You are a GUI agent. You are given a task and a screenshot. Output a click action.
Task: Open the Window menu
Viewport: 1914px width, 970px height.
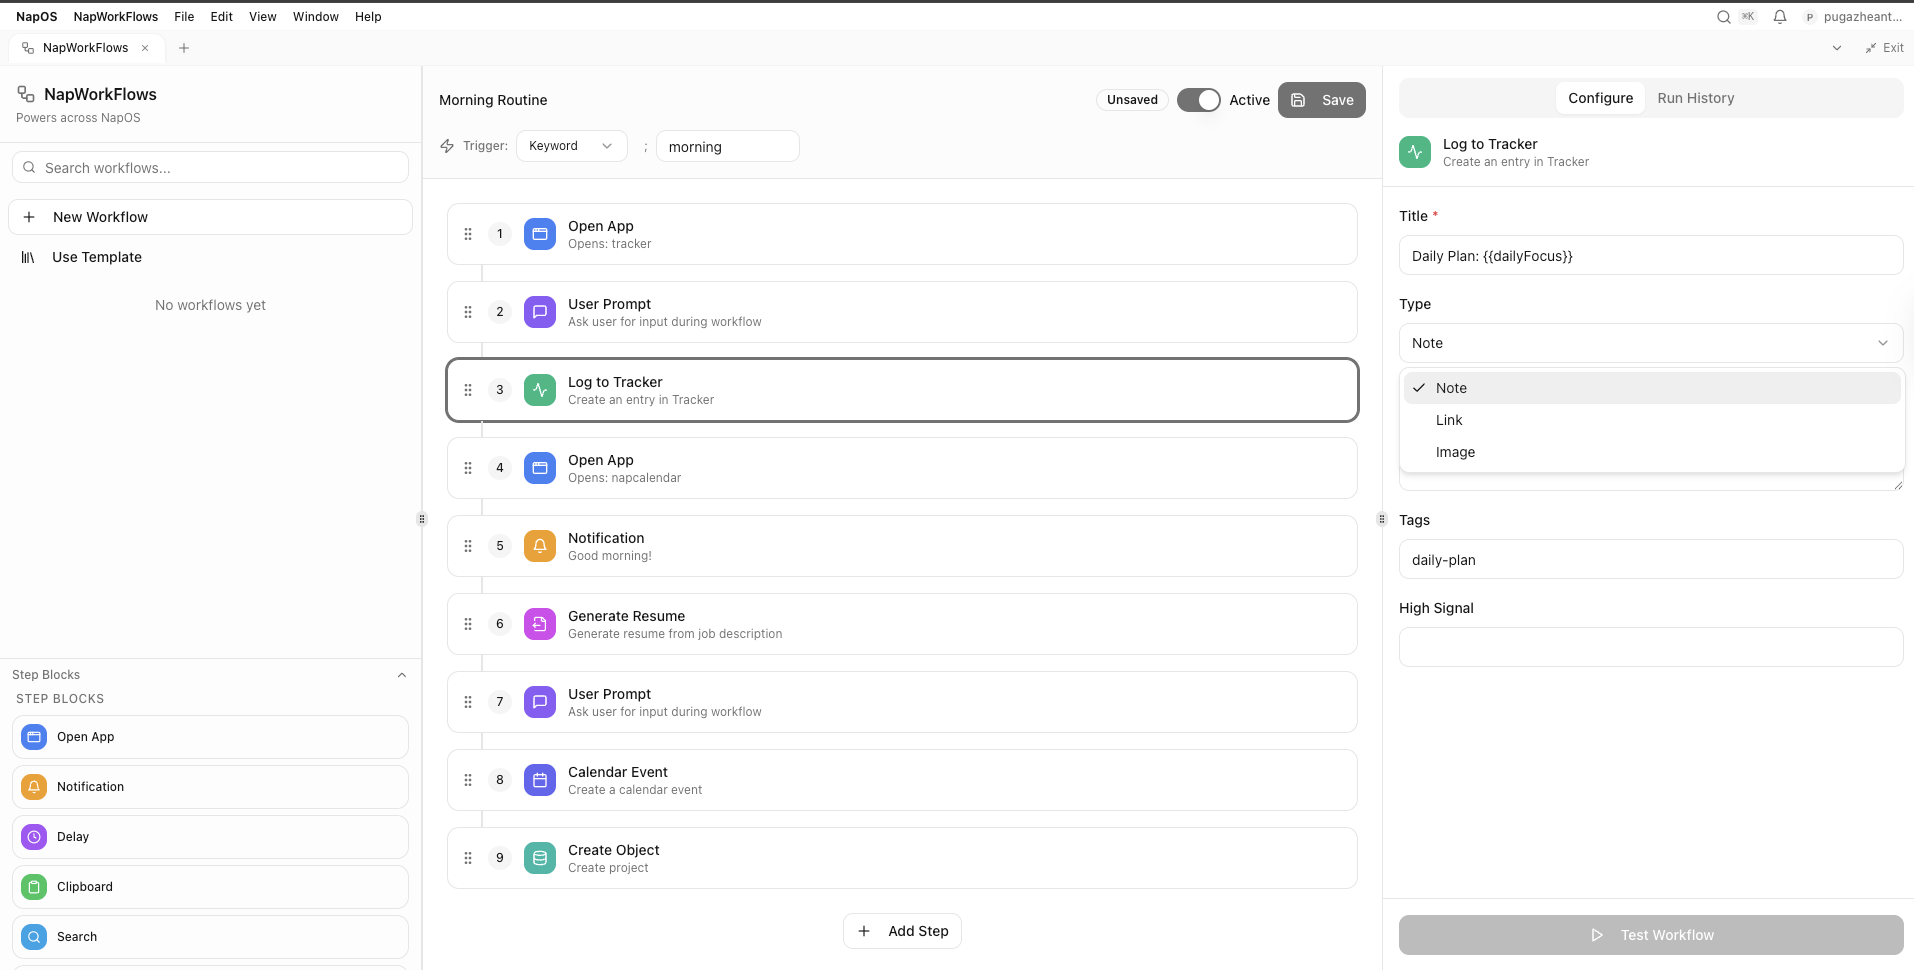[x=315, y=17]
